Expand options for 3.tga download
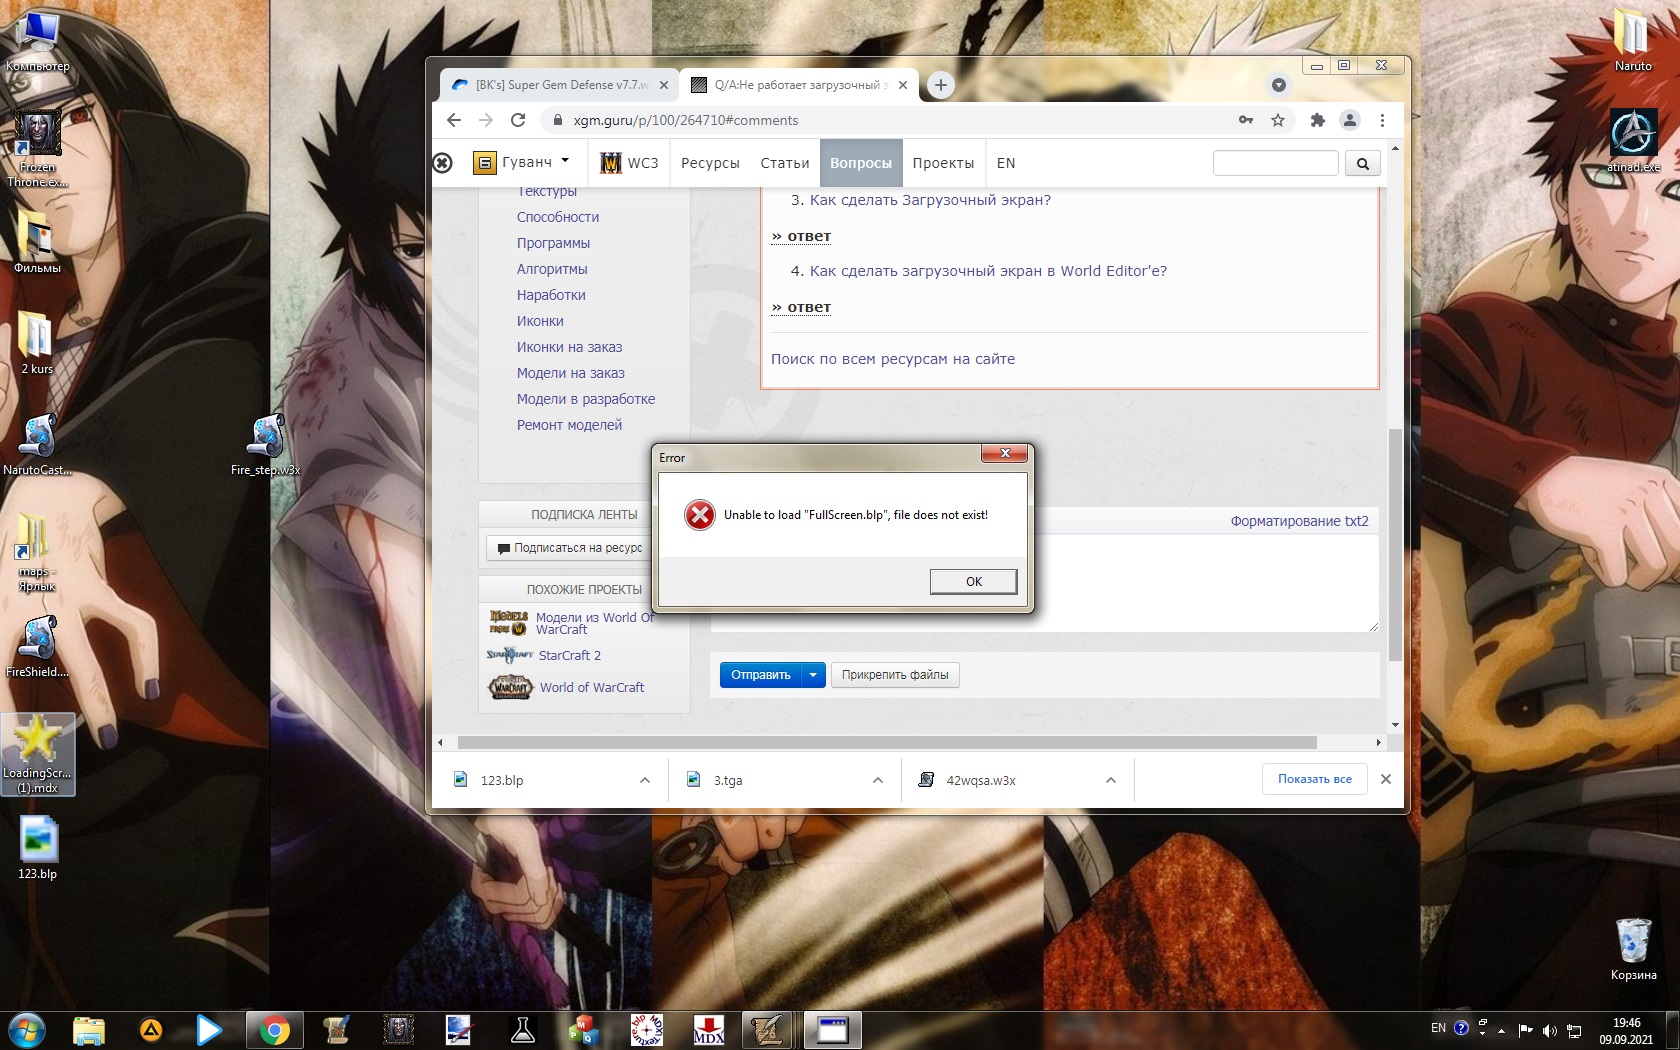The width and height of the screenshot is (1680, 1050). (x=878, y=780)
